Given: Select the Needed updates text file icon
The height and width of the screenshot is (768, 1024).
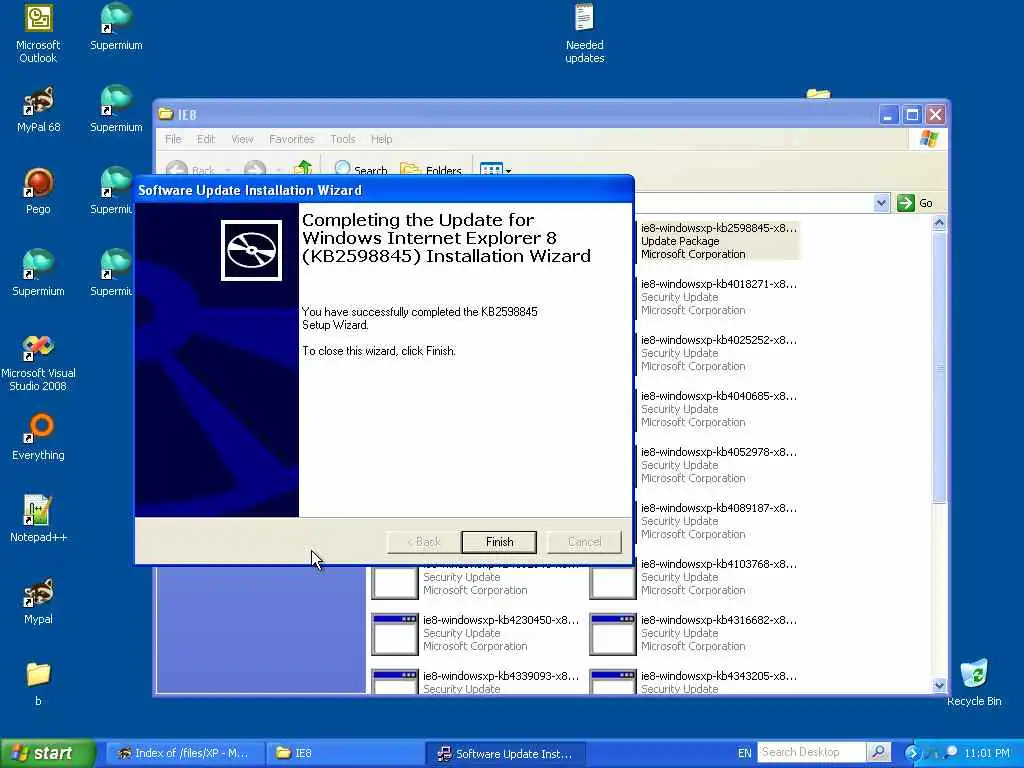Looking at the screenshot, I should pos(584,33).
